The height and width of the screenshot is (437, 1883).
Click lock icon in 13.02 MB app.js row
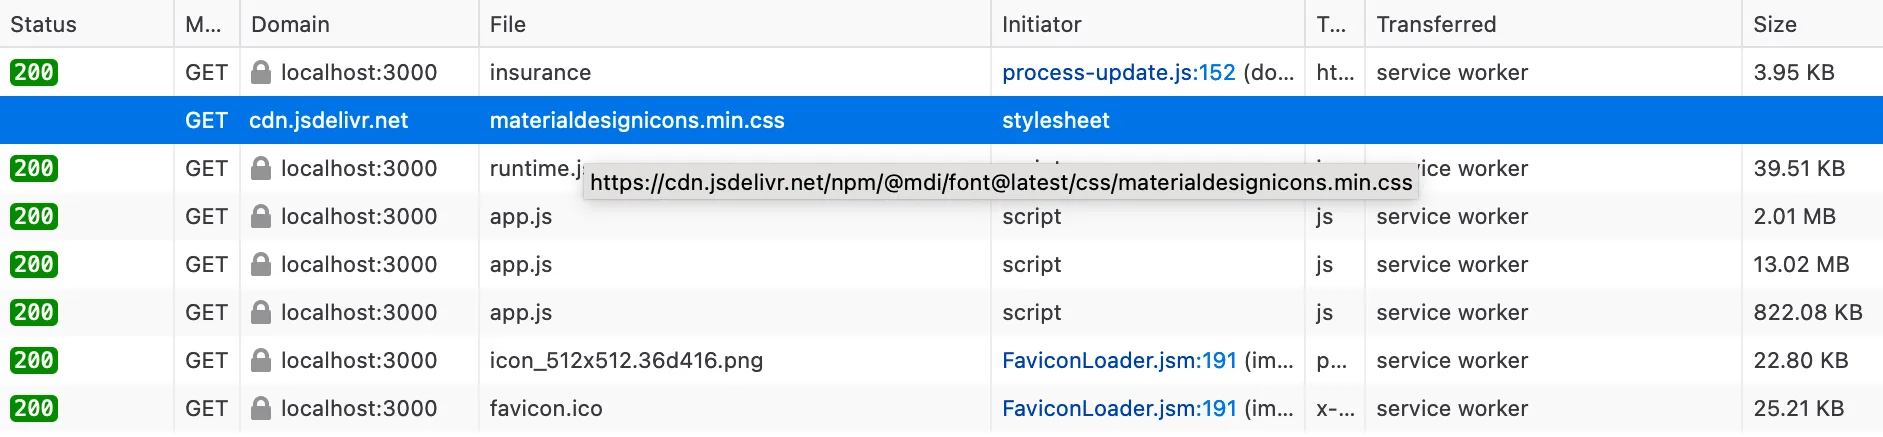[261, 264]
